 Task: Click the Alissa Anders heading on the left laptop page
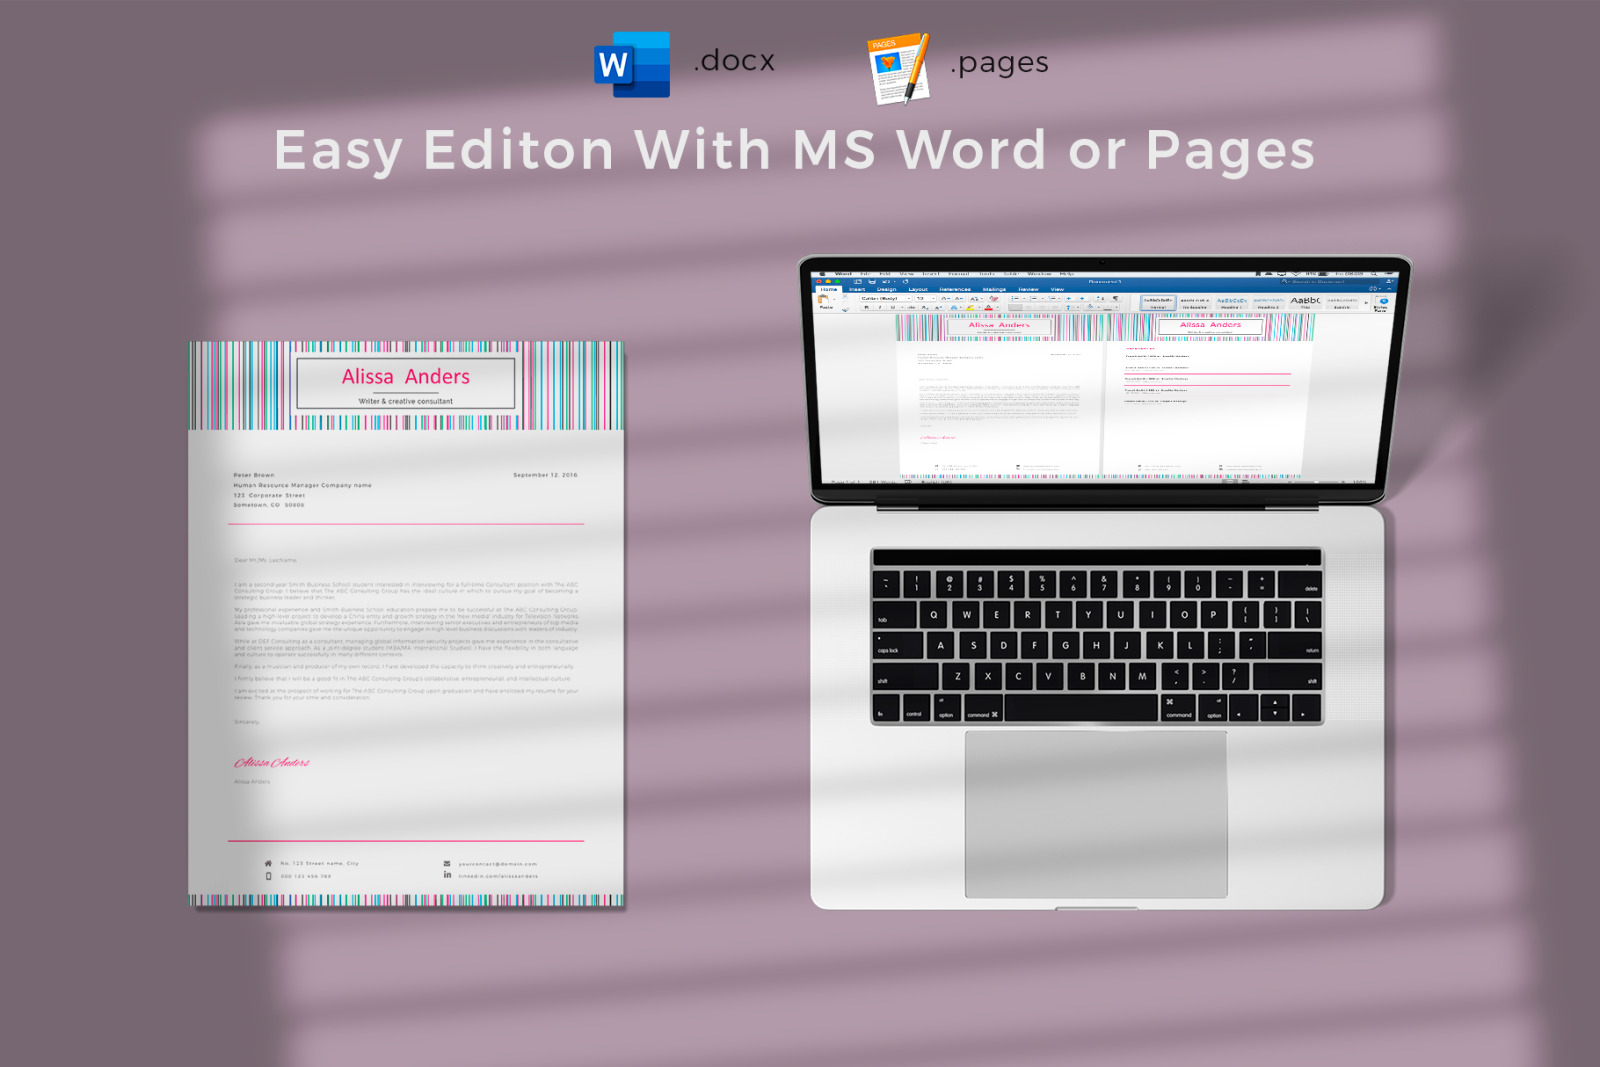999,325
